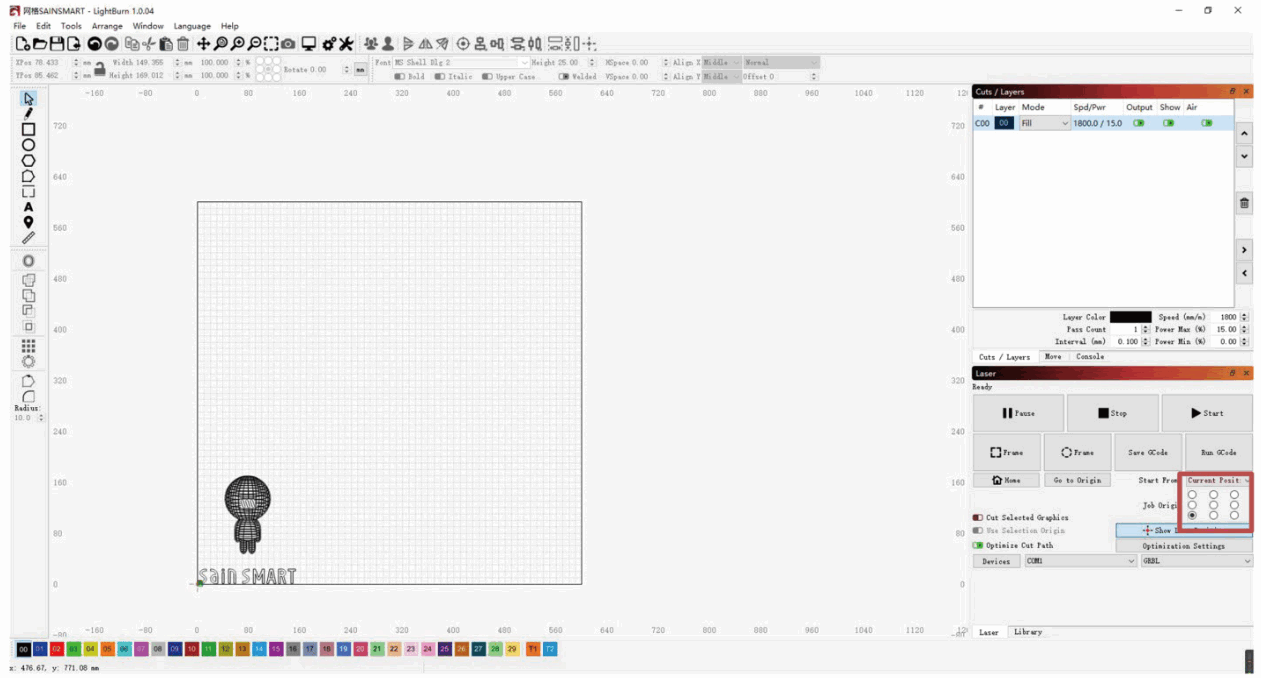This screenshot has width=1261, height=678.
Task: Click the Open folder icon in the toolbar
Action: coord(40,44)
